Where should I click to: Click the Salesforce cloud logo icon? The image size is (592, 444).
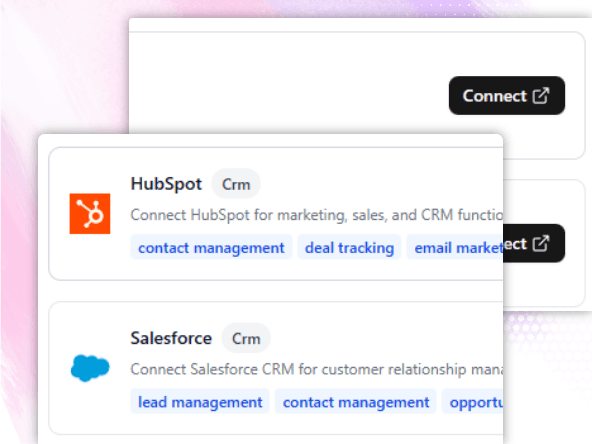[90, 368]
